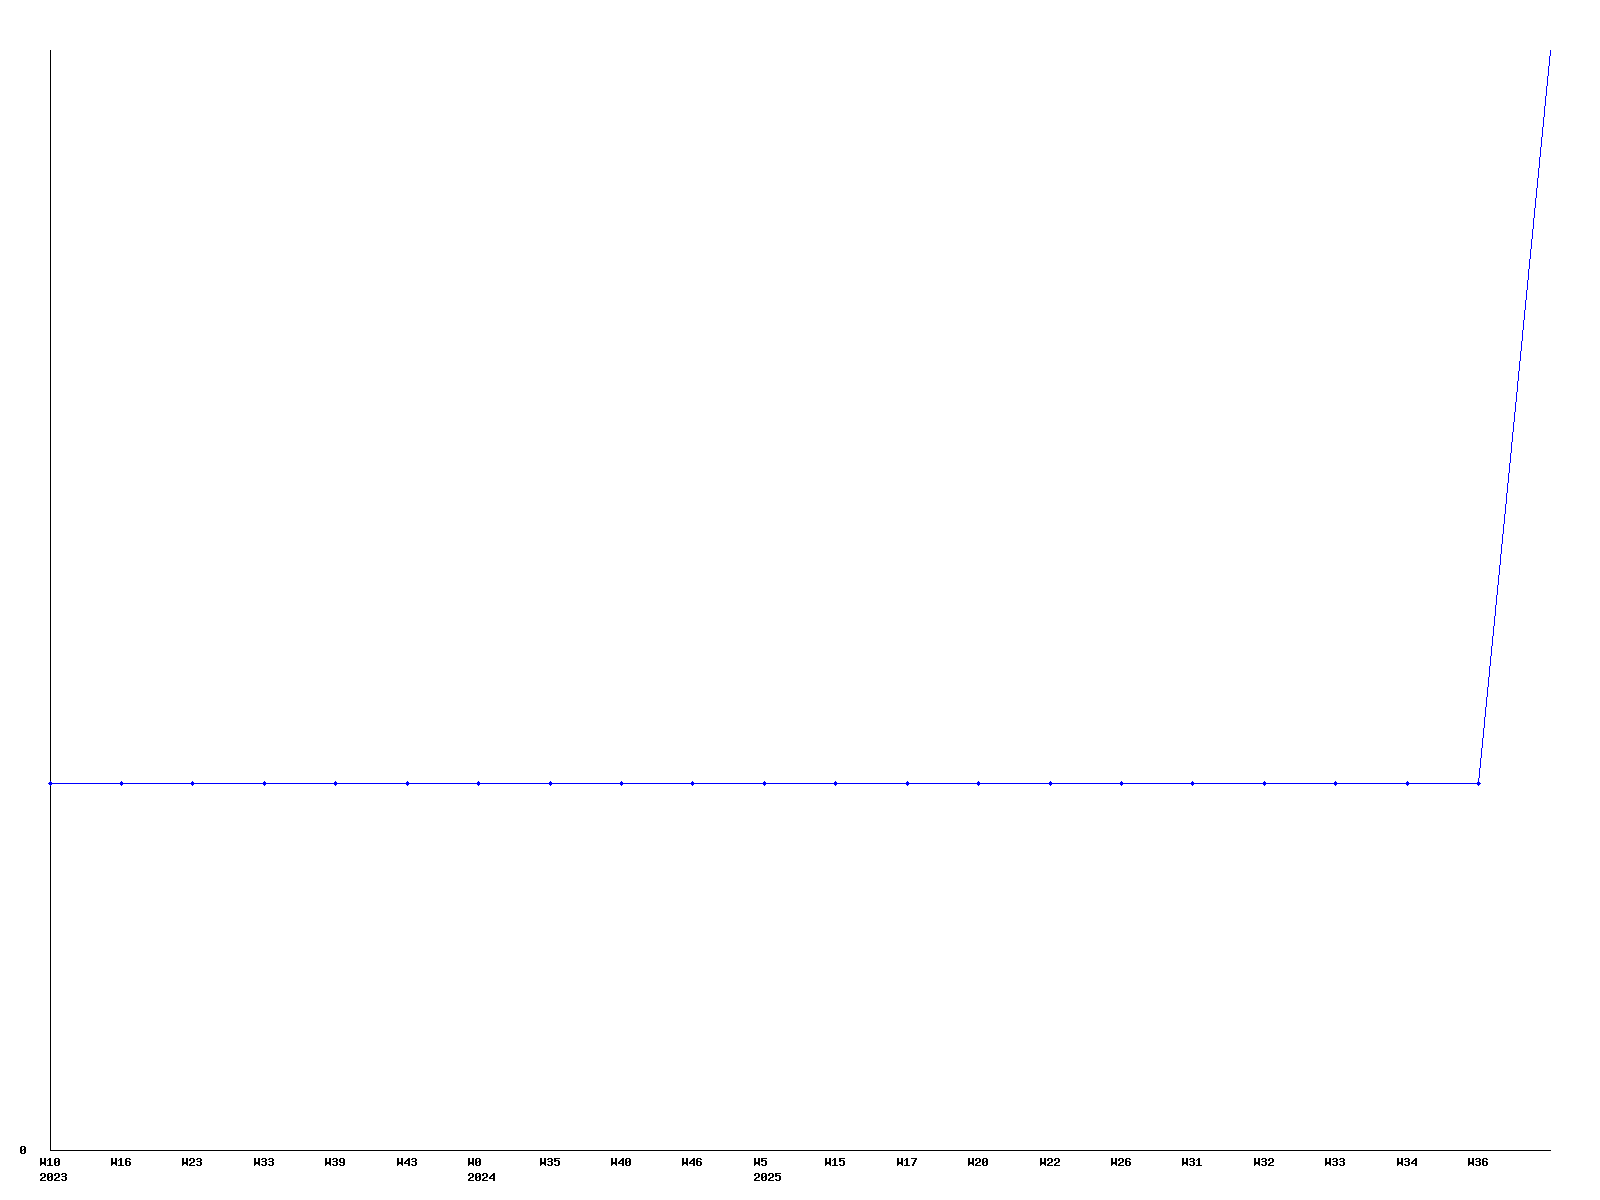Select the data point above W20

978,783
